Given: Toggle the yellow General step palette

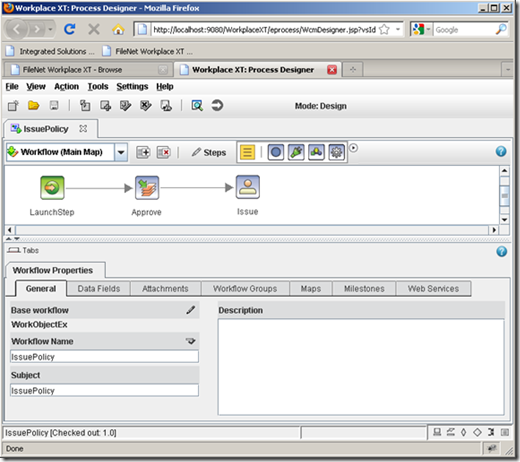Looking at the screenshot, I should 247,152.
